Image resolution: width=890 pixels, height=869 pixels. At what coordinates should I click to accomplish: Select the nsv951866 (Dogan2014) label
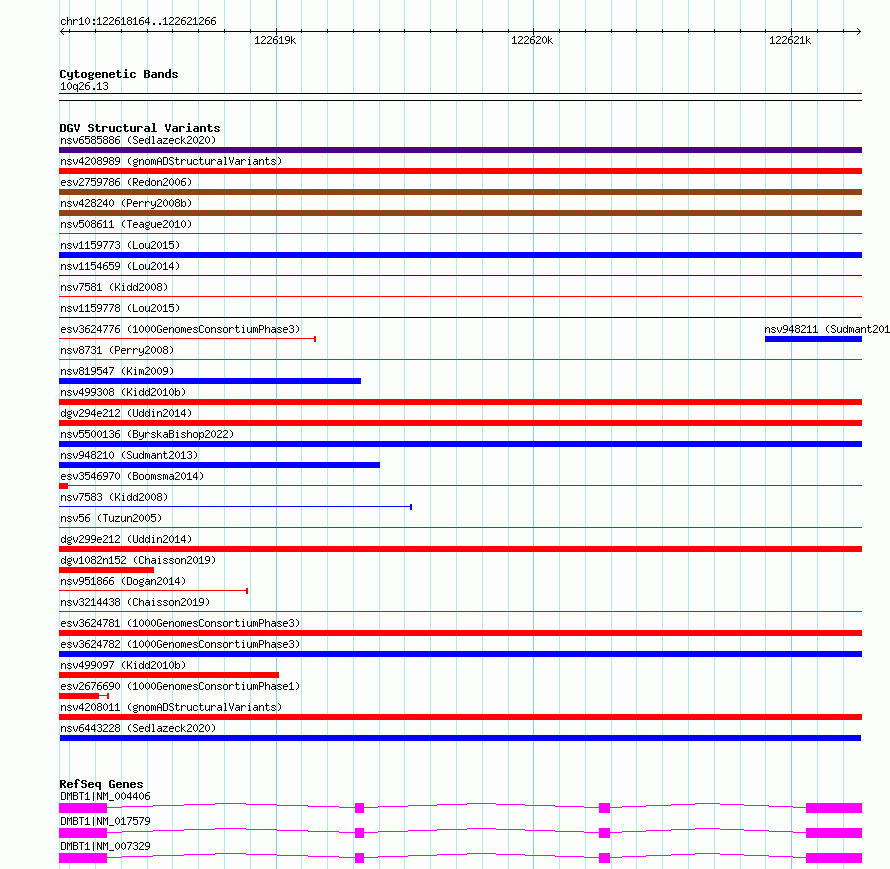click(123, 581)
